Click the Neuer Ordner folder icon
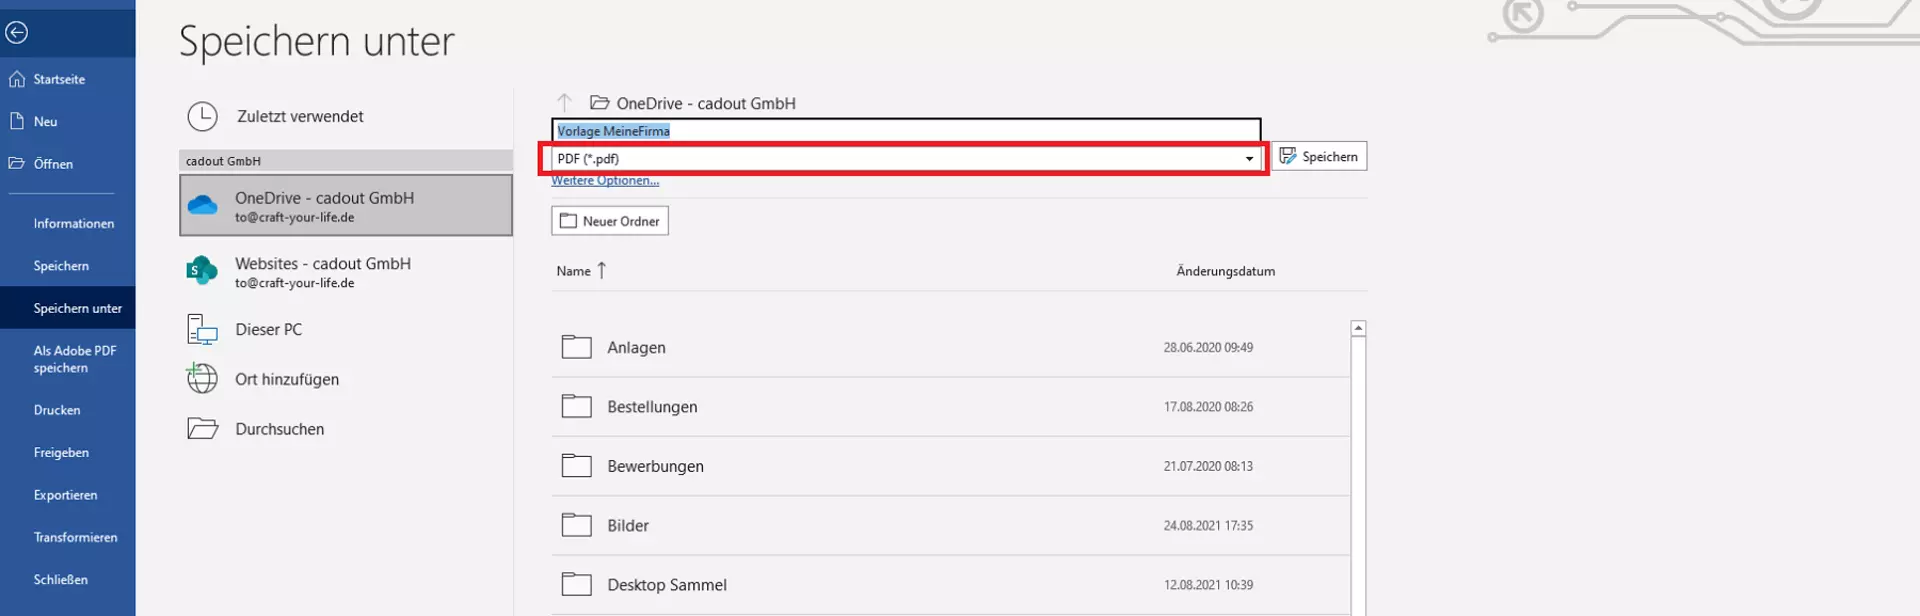Image resolution: width=1920 pixels, height=616 pixels. coord(568,221)
